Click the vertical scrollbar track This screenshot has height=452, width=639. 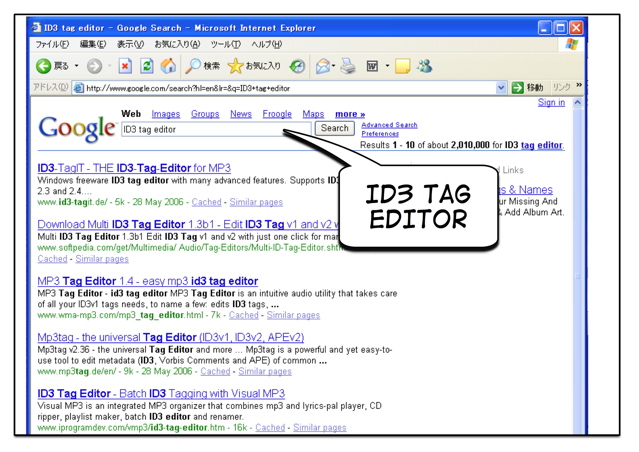[577, 271]
